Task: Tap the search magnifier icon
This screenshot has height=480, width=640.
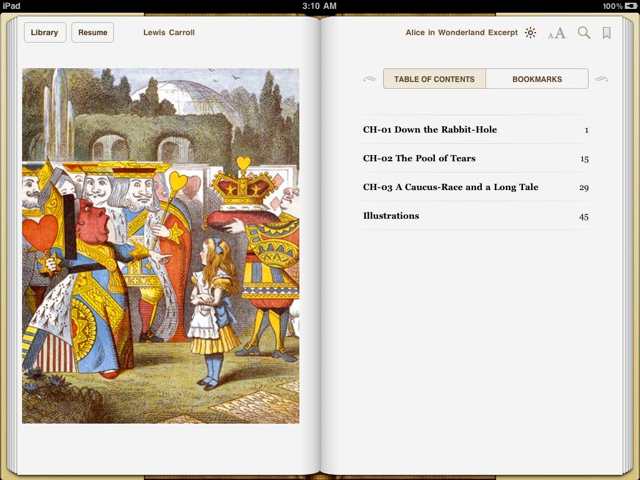Action: pyautogui.click(x=584, y=33)
